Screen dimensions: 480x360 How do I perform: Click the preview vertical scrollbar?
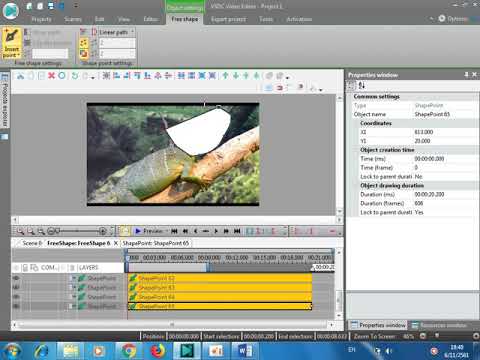coord(340,155)
